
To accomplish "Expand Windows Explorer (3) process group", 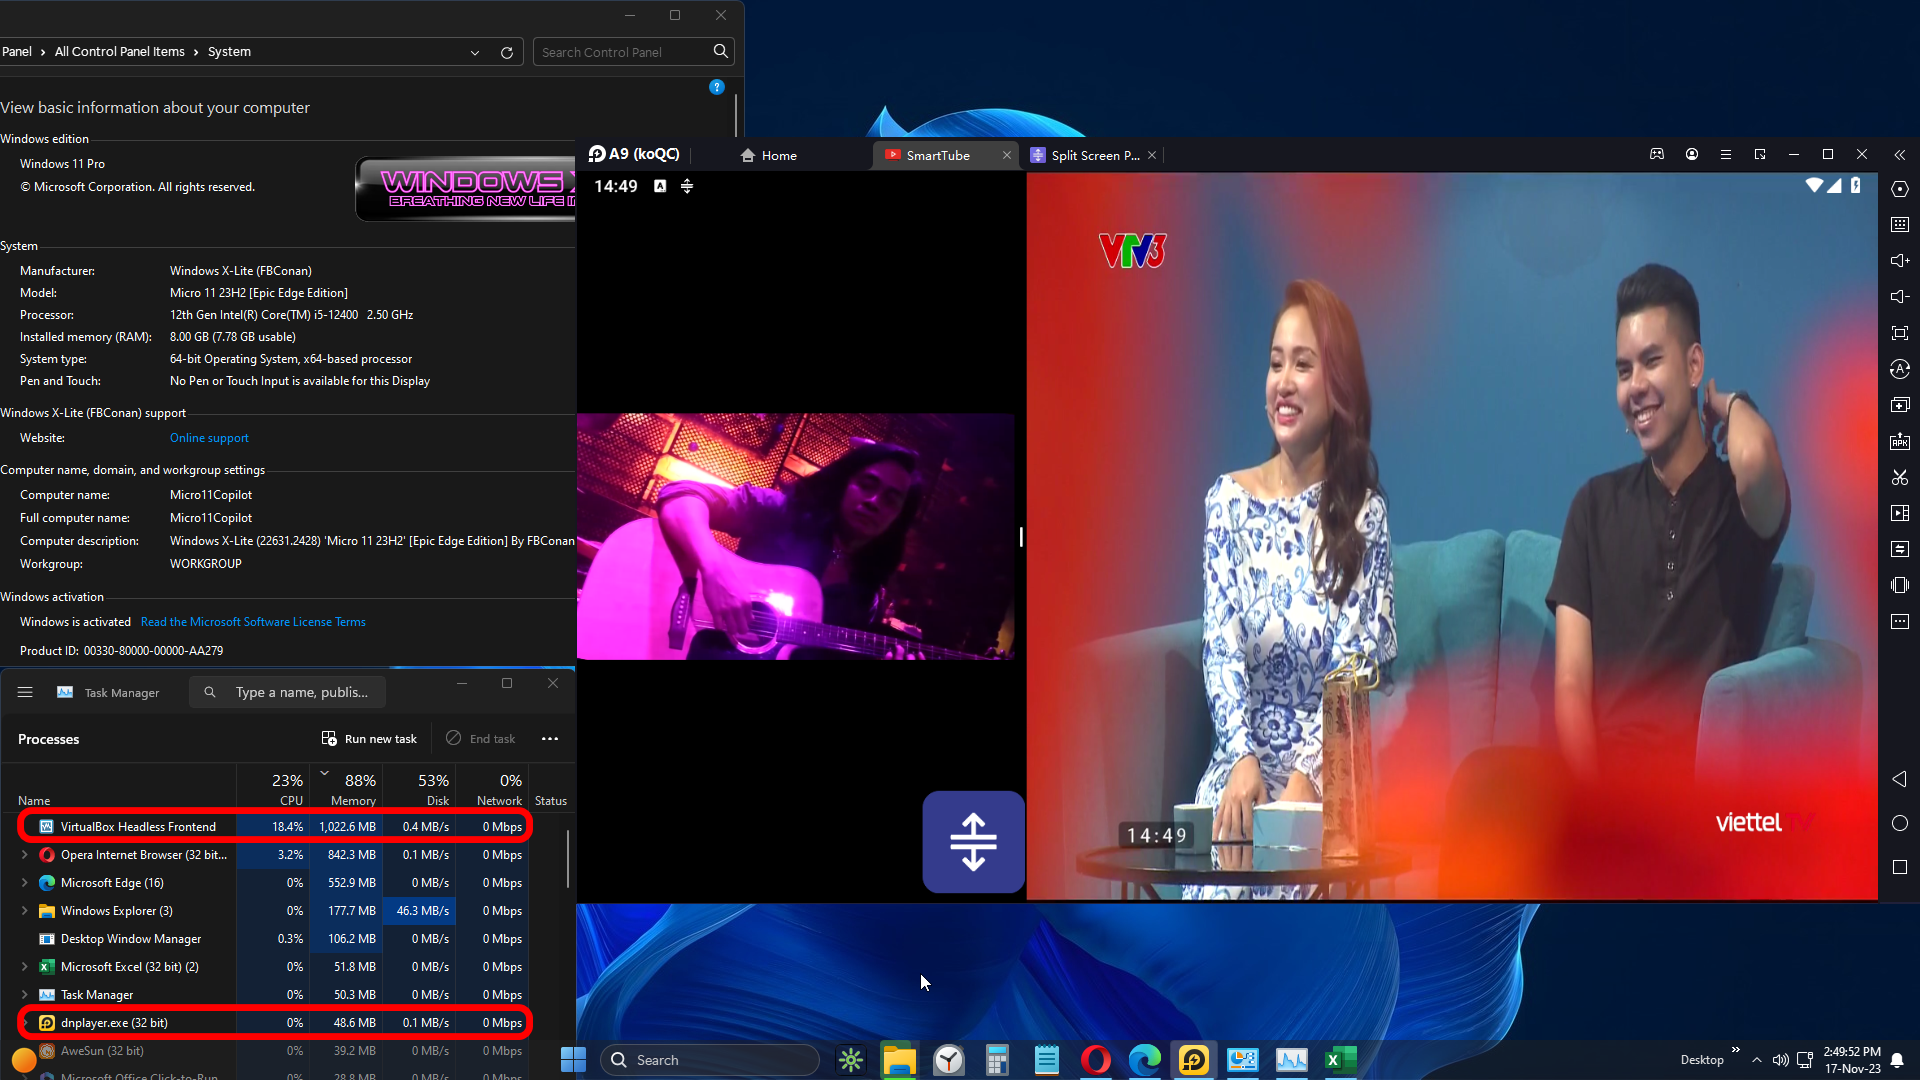I will (25, 911).
